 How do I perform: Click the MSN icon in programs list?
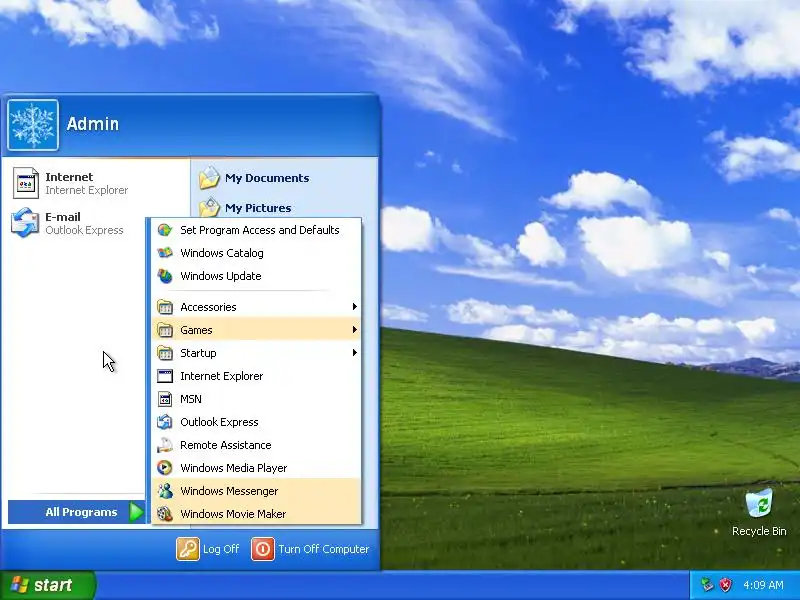coord(164,399)
